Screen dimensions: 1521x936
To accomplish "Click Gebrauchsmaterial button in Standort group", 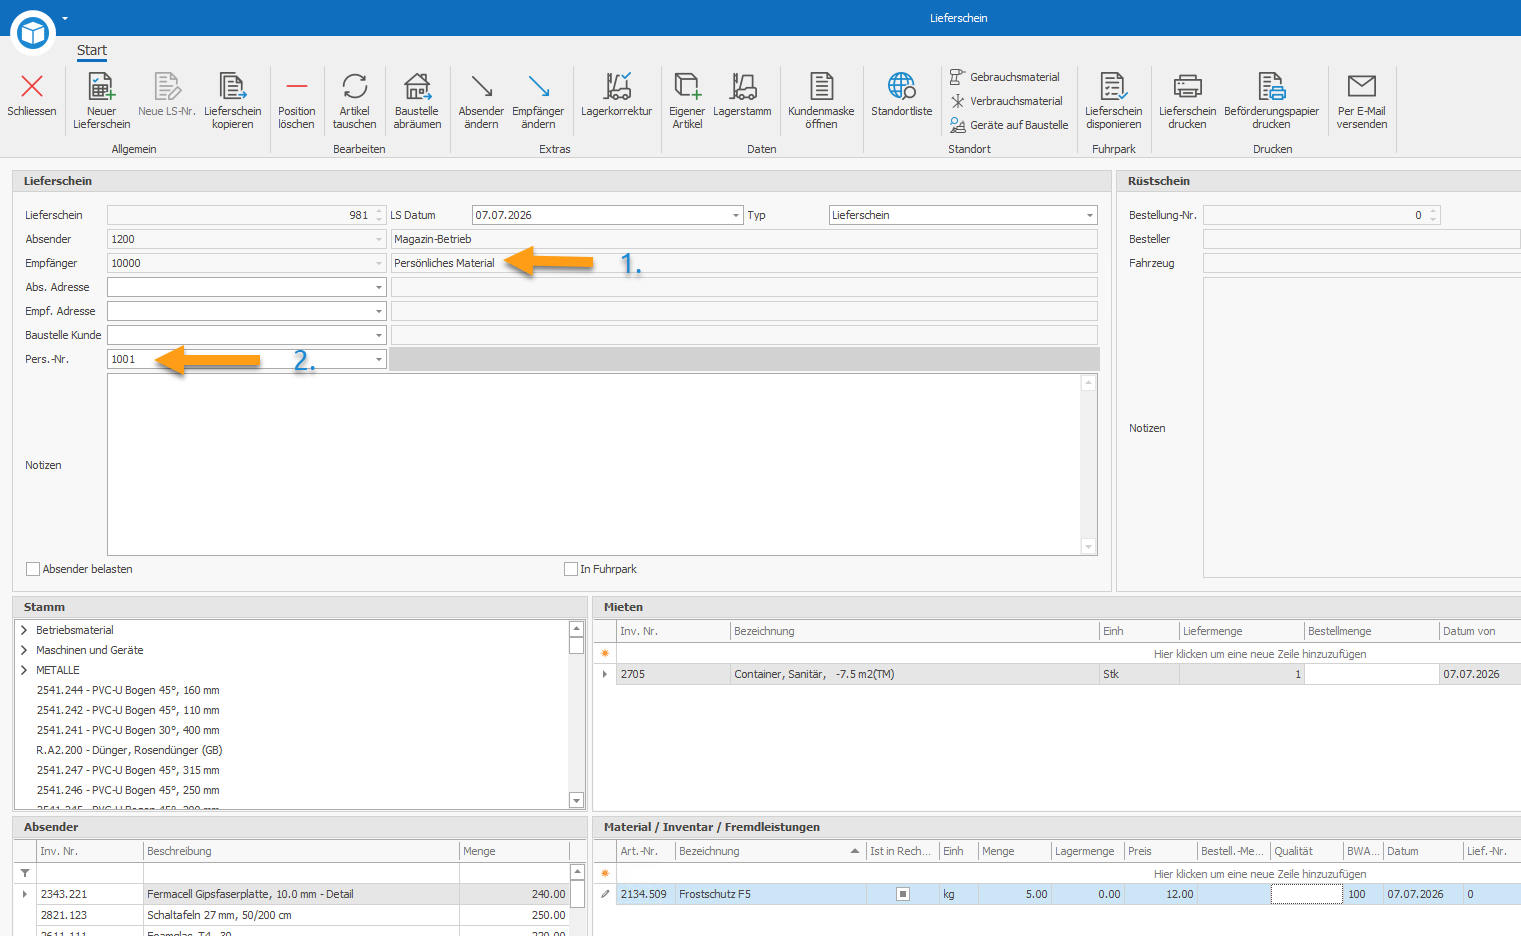I will 1005,77.
